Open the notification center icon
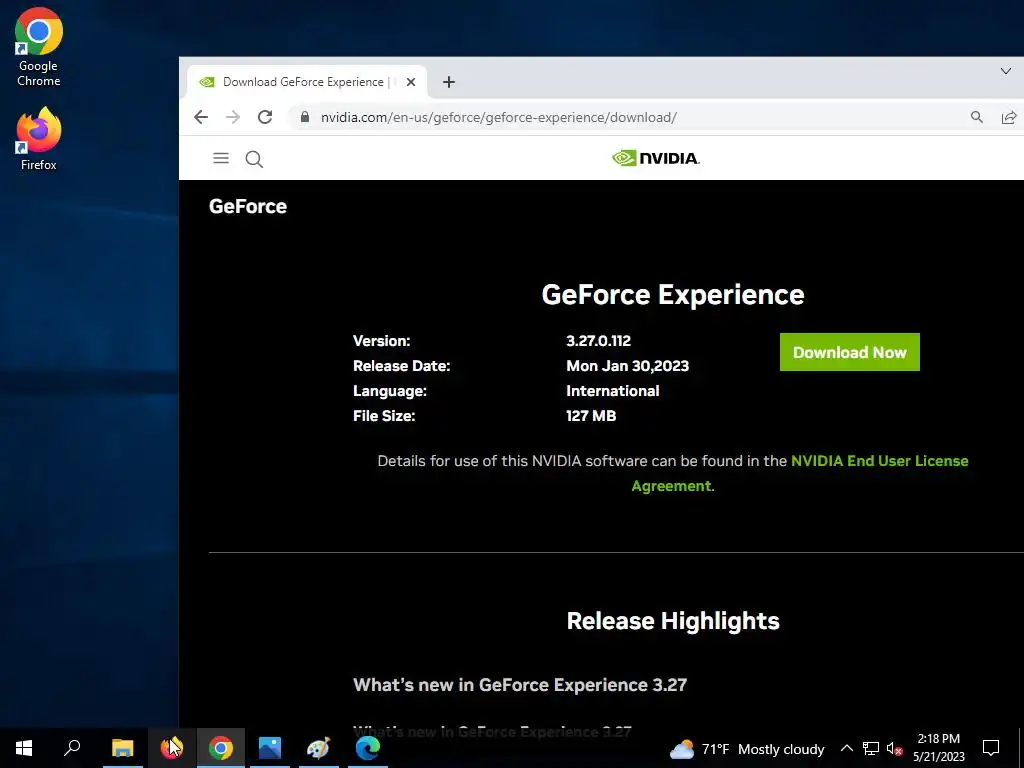This screenshot has width=1024, height=768. coord(991,748)
